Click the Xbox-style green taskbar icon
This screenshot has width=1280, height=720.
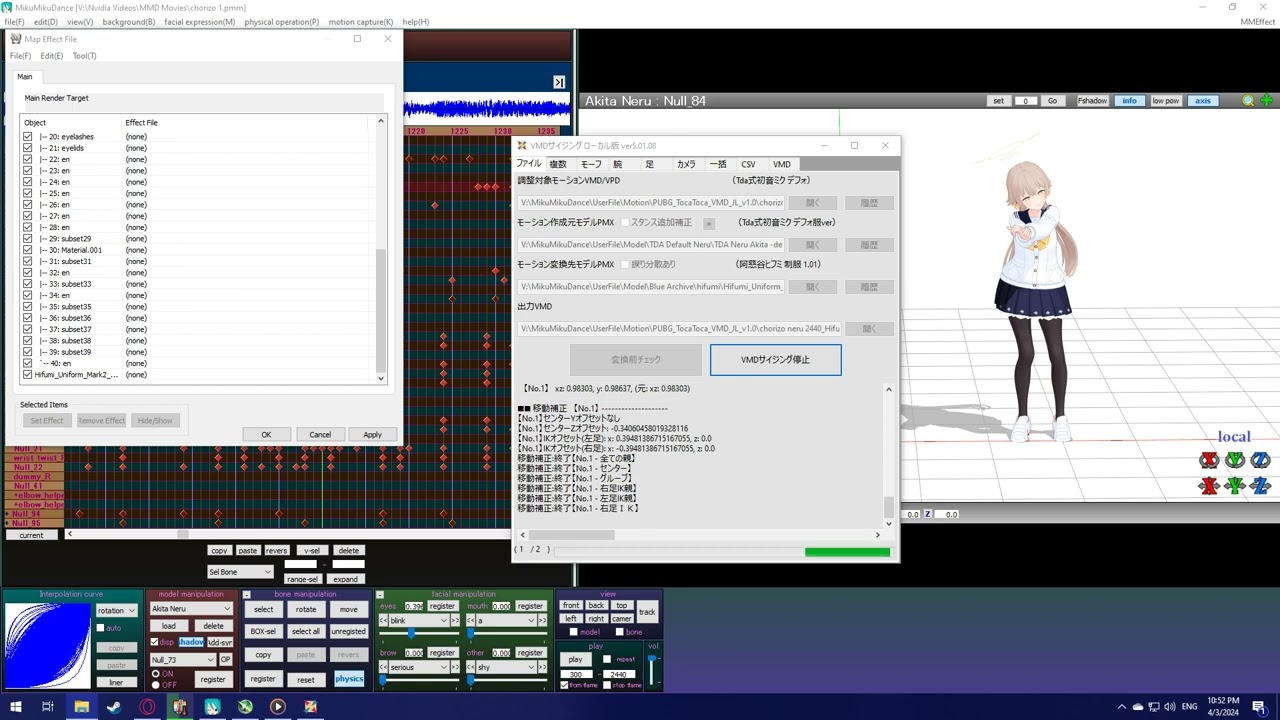tap(245, 707)
